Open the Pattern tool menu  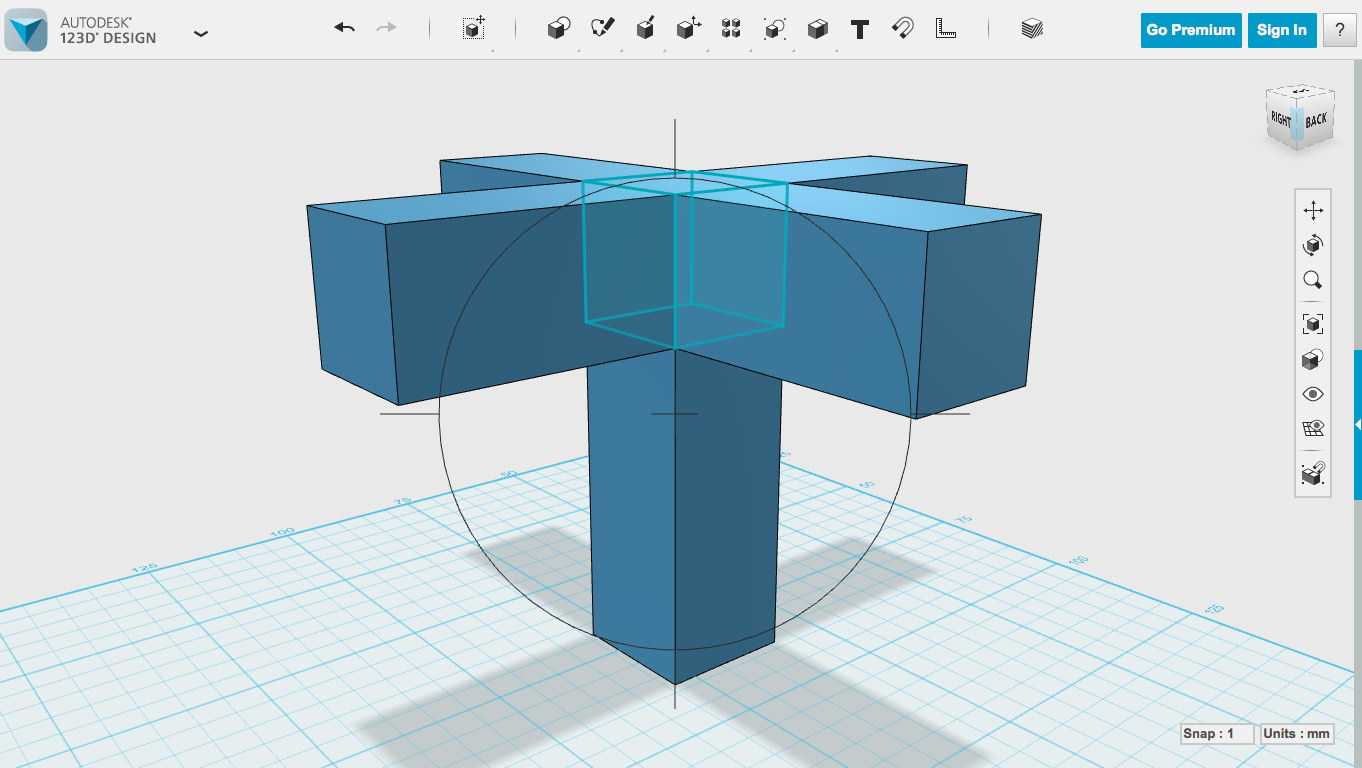[x=731, y=28]
